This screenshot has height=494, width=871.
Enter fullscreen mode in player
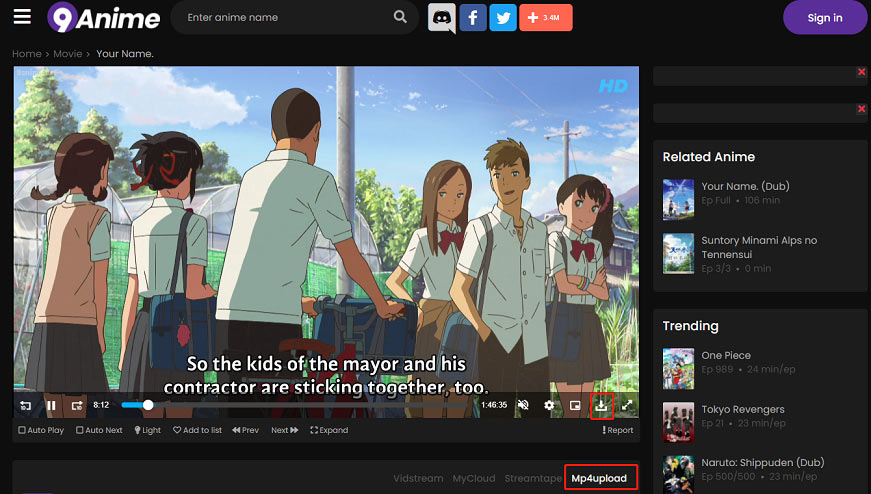pos(627,405)
